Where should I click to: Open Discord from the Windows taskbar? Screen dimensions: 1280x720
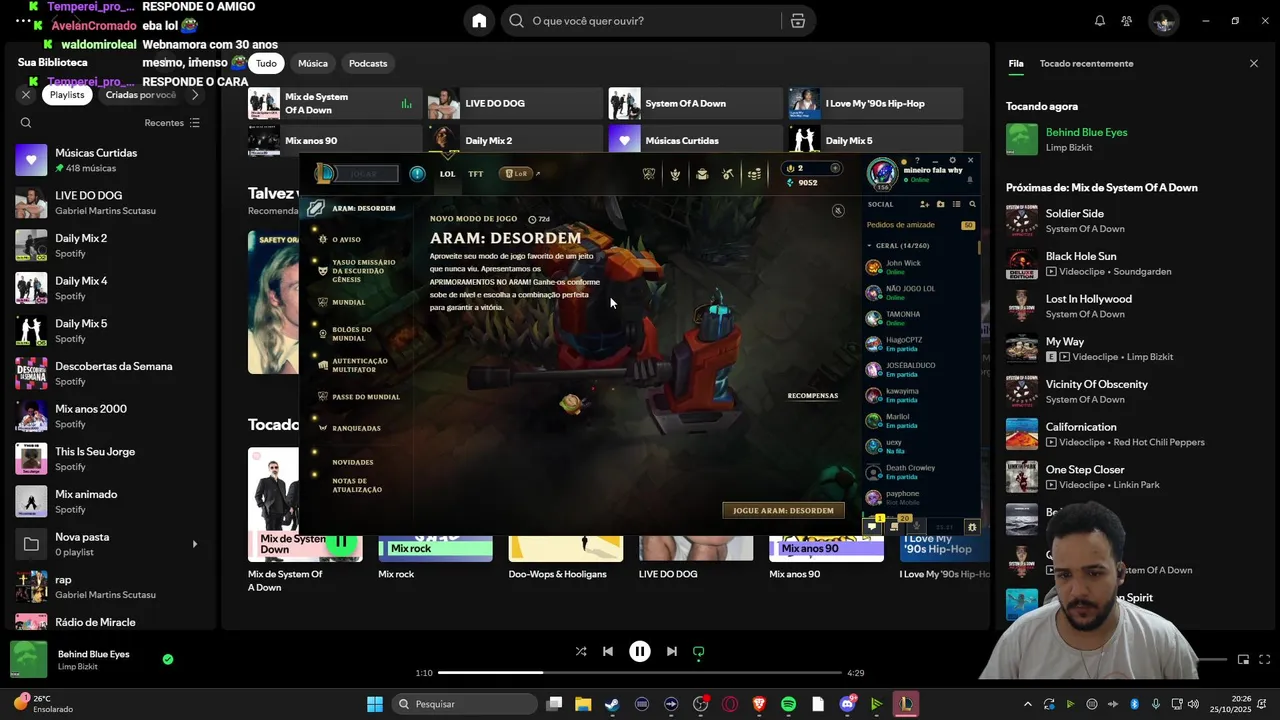click(847, 704)
